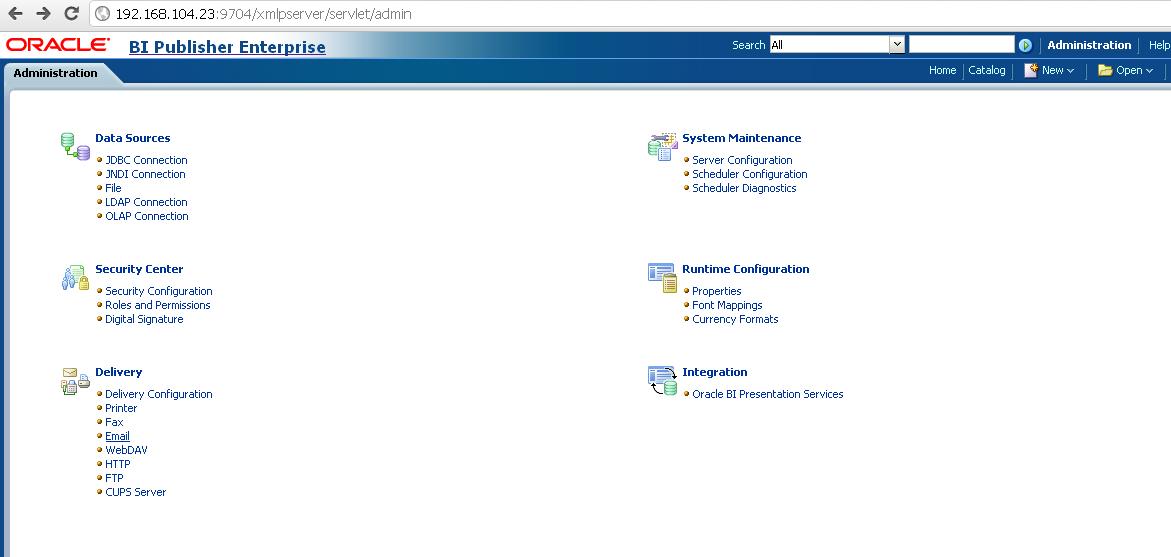Click the Search label in header

pos(748,45)
